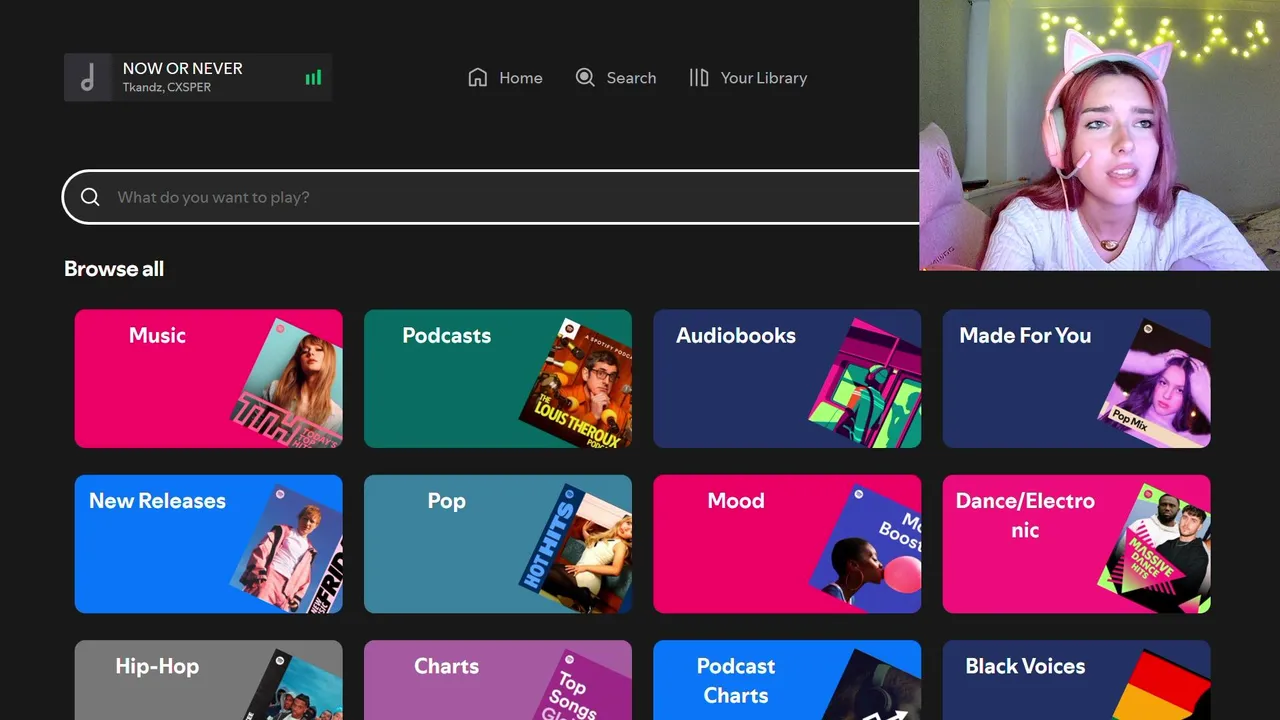Screen dimensions: 1280x720
Task: Go to Home tab
Action: click(506, 77)
